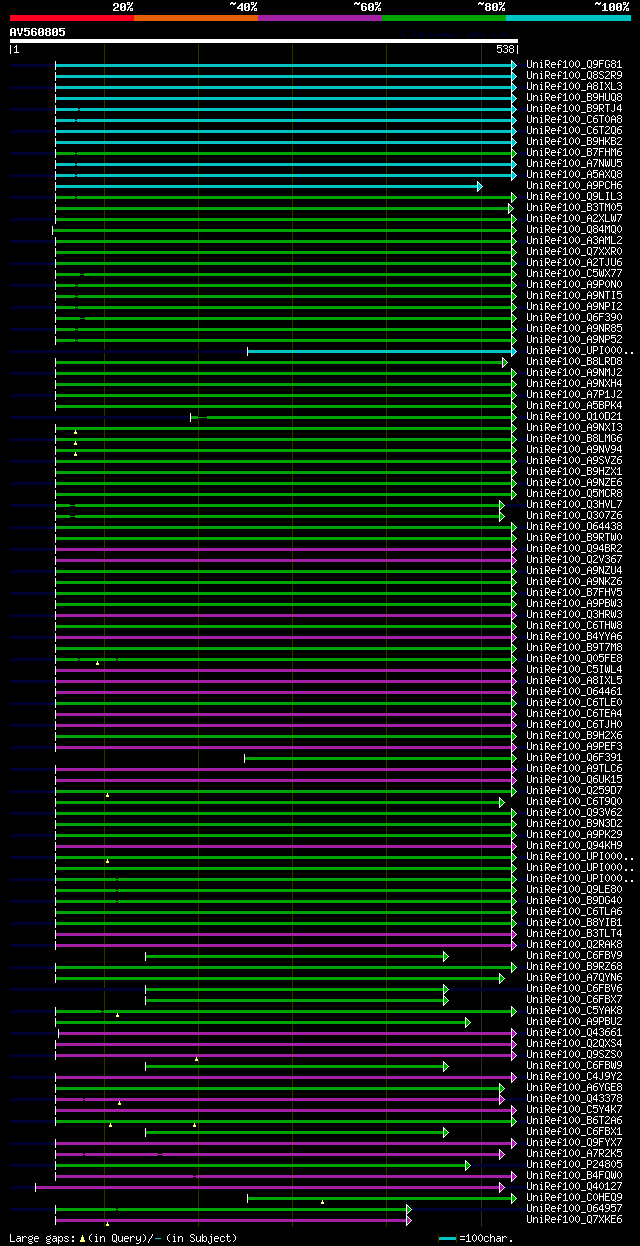
Task: Select hit UniRef100_Q307Z6
Action: [574, 516]
